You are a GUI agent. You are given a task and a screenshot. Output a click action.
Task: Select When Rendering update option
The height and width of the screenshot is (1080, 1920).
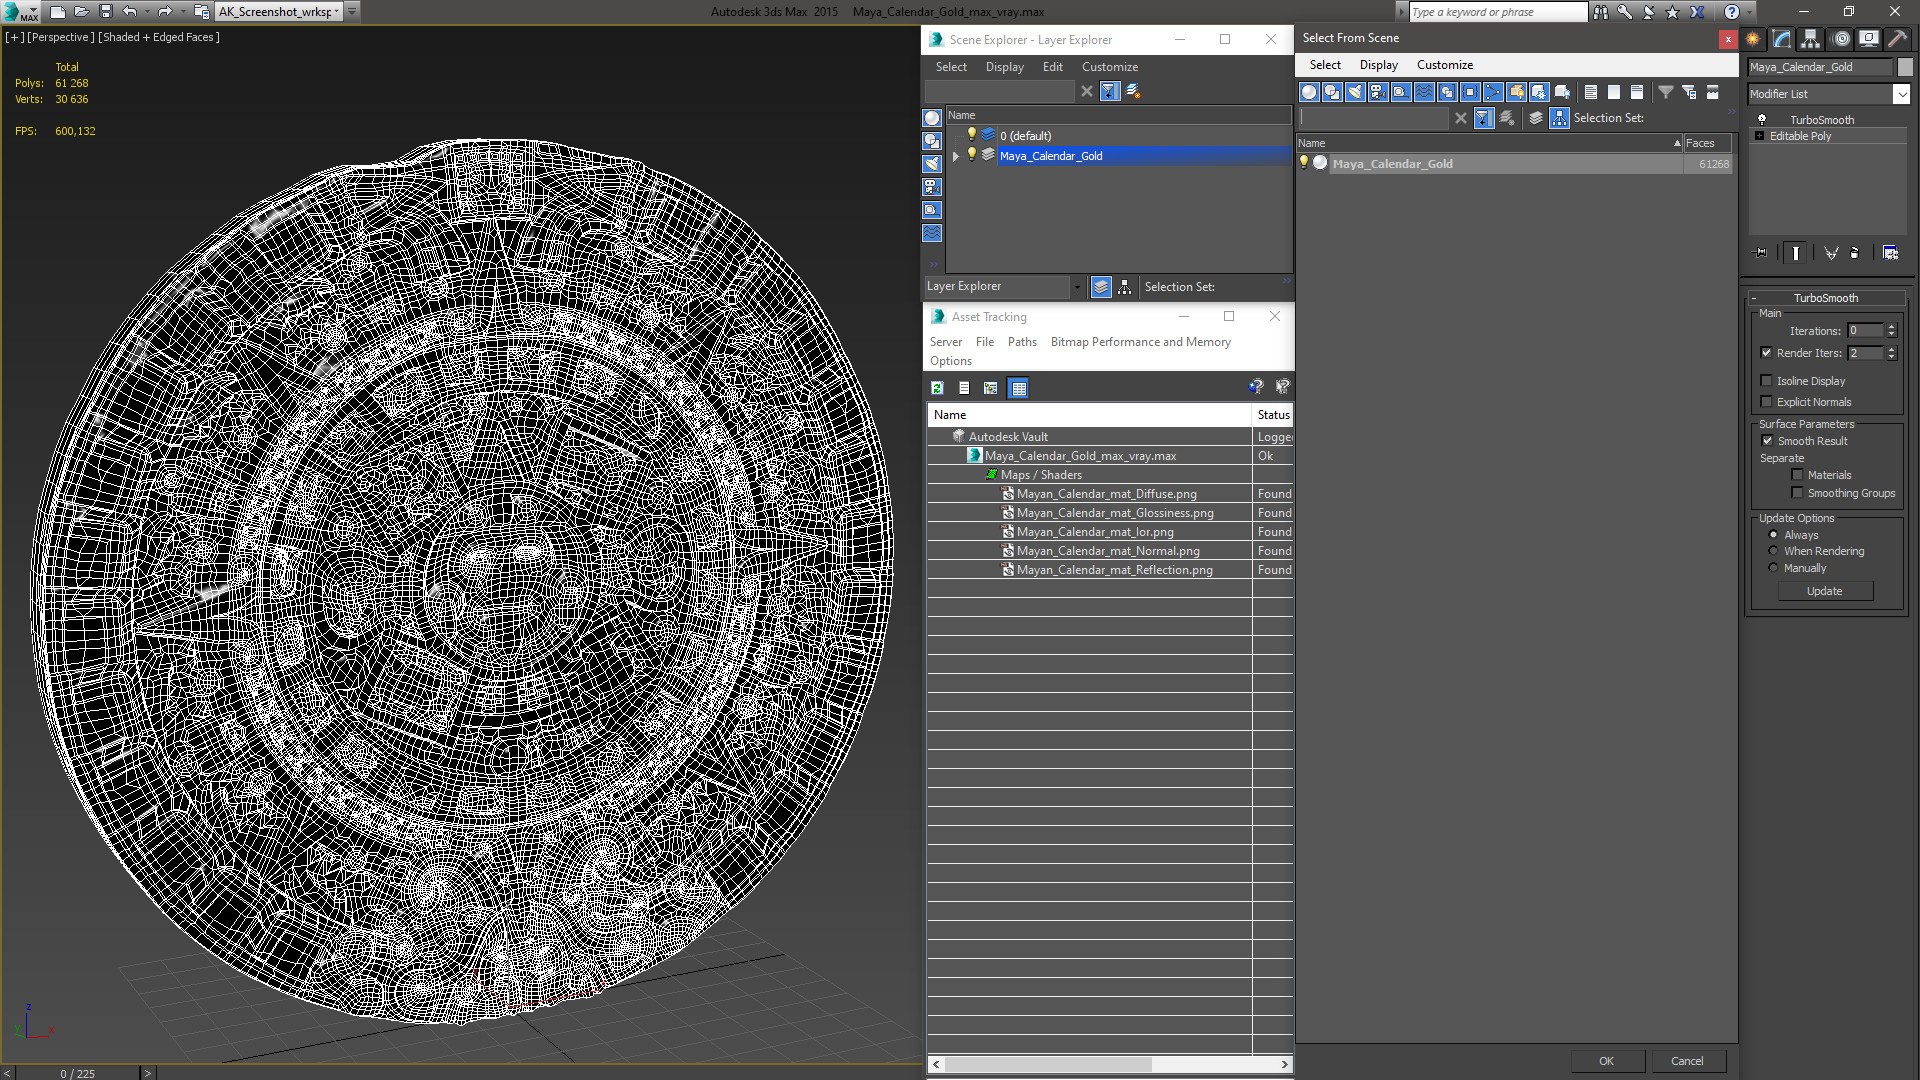pos(1773,551)
